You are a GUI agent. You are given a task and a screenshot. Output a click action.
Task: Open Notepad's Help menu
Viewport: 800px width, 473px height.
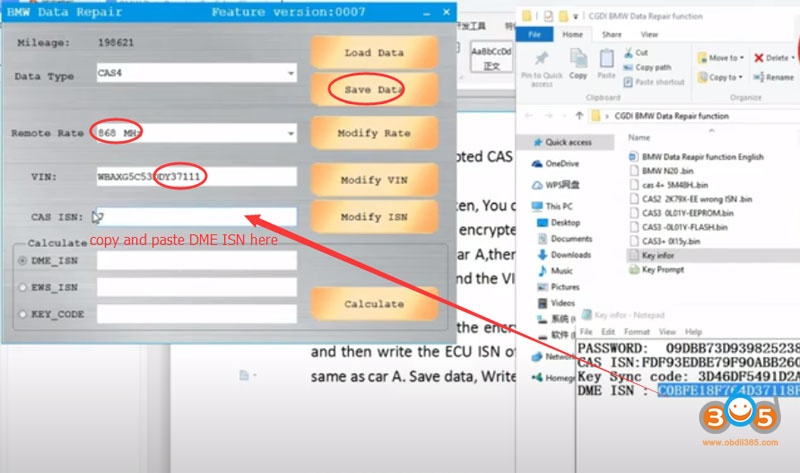click(x=693, y=332)
